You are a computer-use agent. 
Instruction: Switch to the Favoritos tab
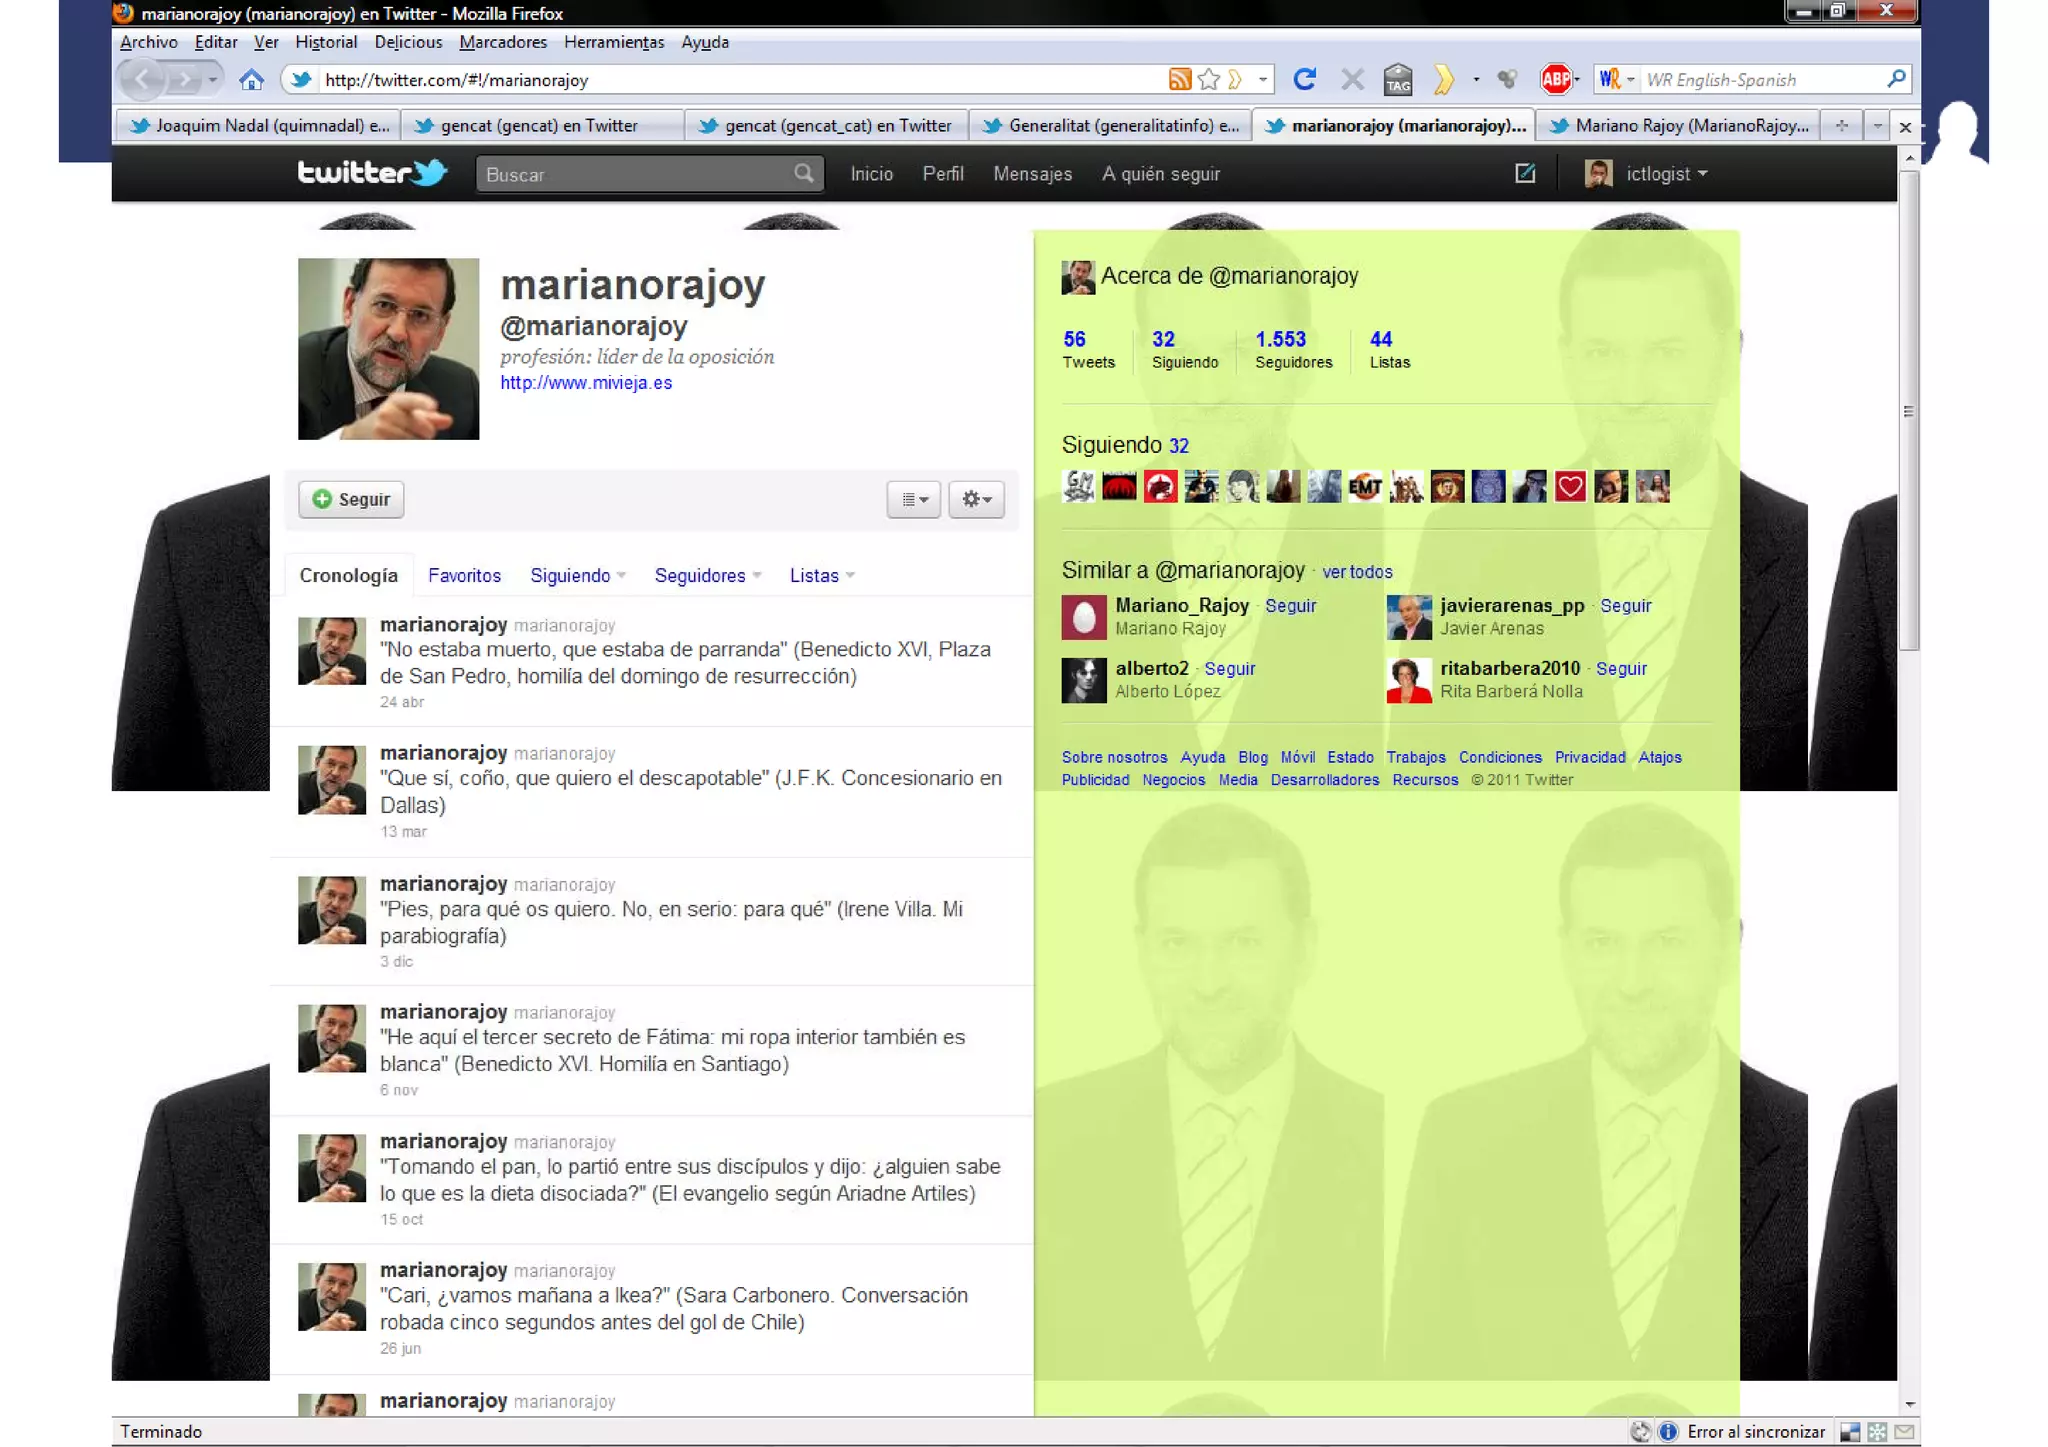point(464,576)
